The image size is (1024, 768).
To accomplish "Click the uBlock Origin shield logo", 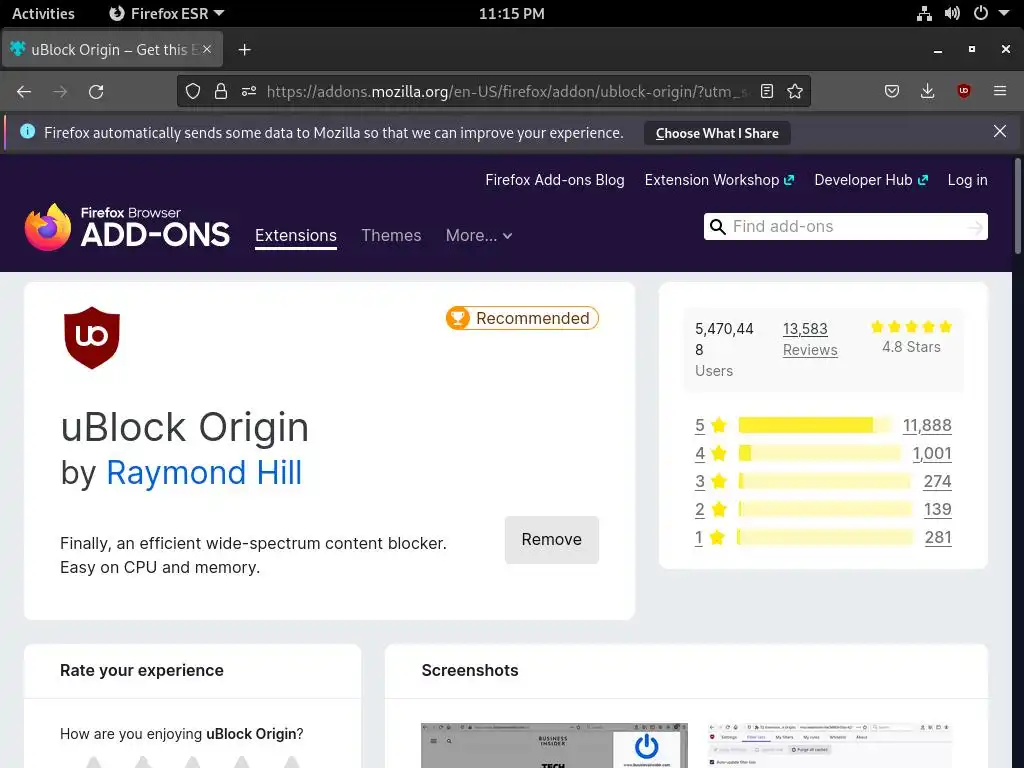I will 92,338.
